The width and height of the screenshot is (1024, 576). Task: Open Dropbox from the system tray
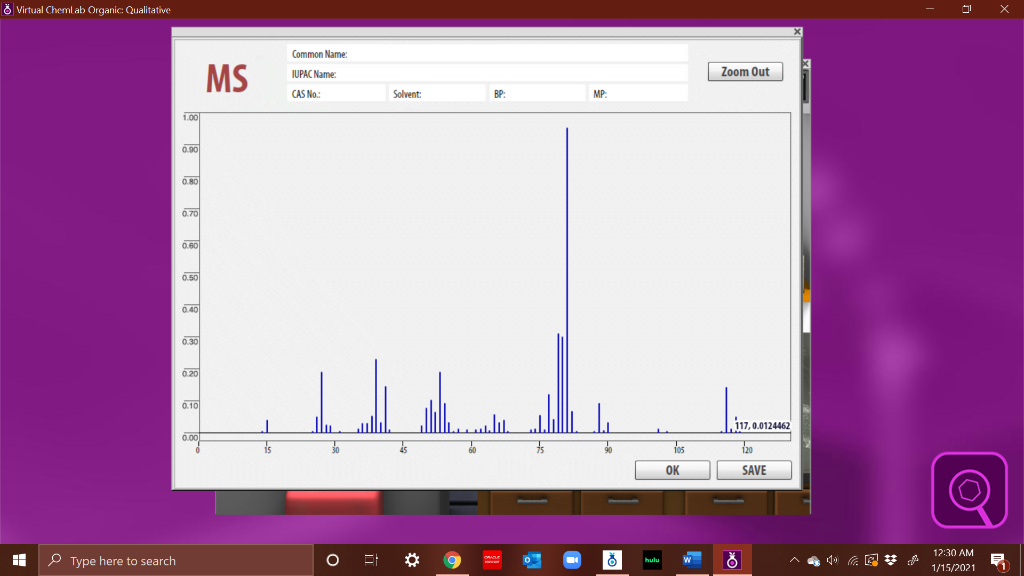(x=889, y=560)
